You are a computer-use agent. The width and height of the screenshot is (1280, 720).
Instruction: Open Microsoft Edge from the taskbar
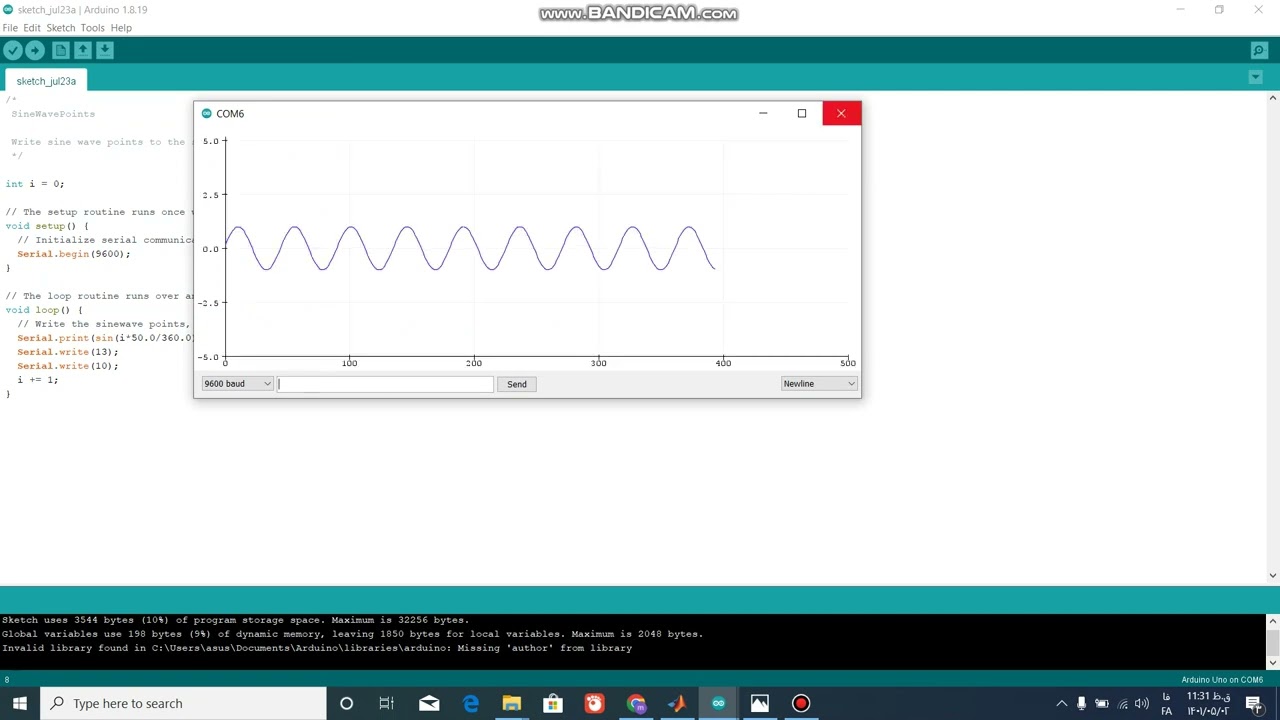coord(470,704)
